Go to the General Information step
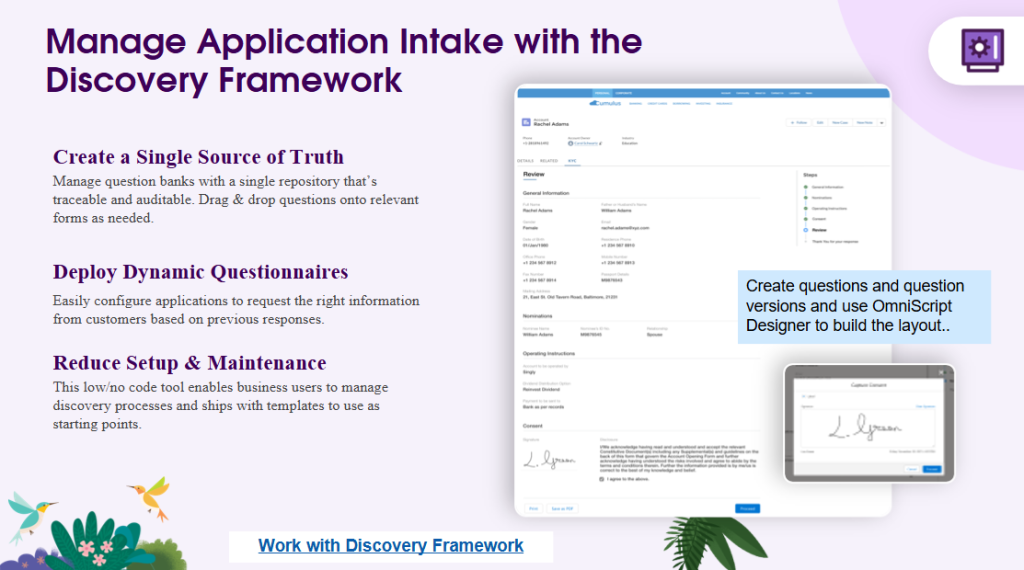 tap(827, 187)
